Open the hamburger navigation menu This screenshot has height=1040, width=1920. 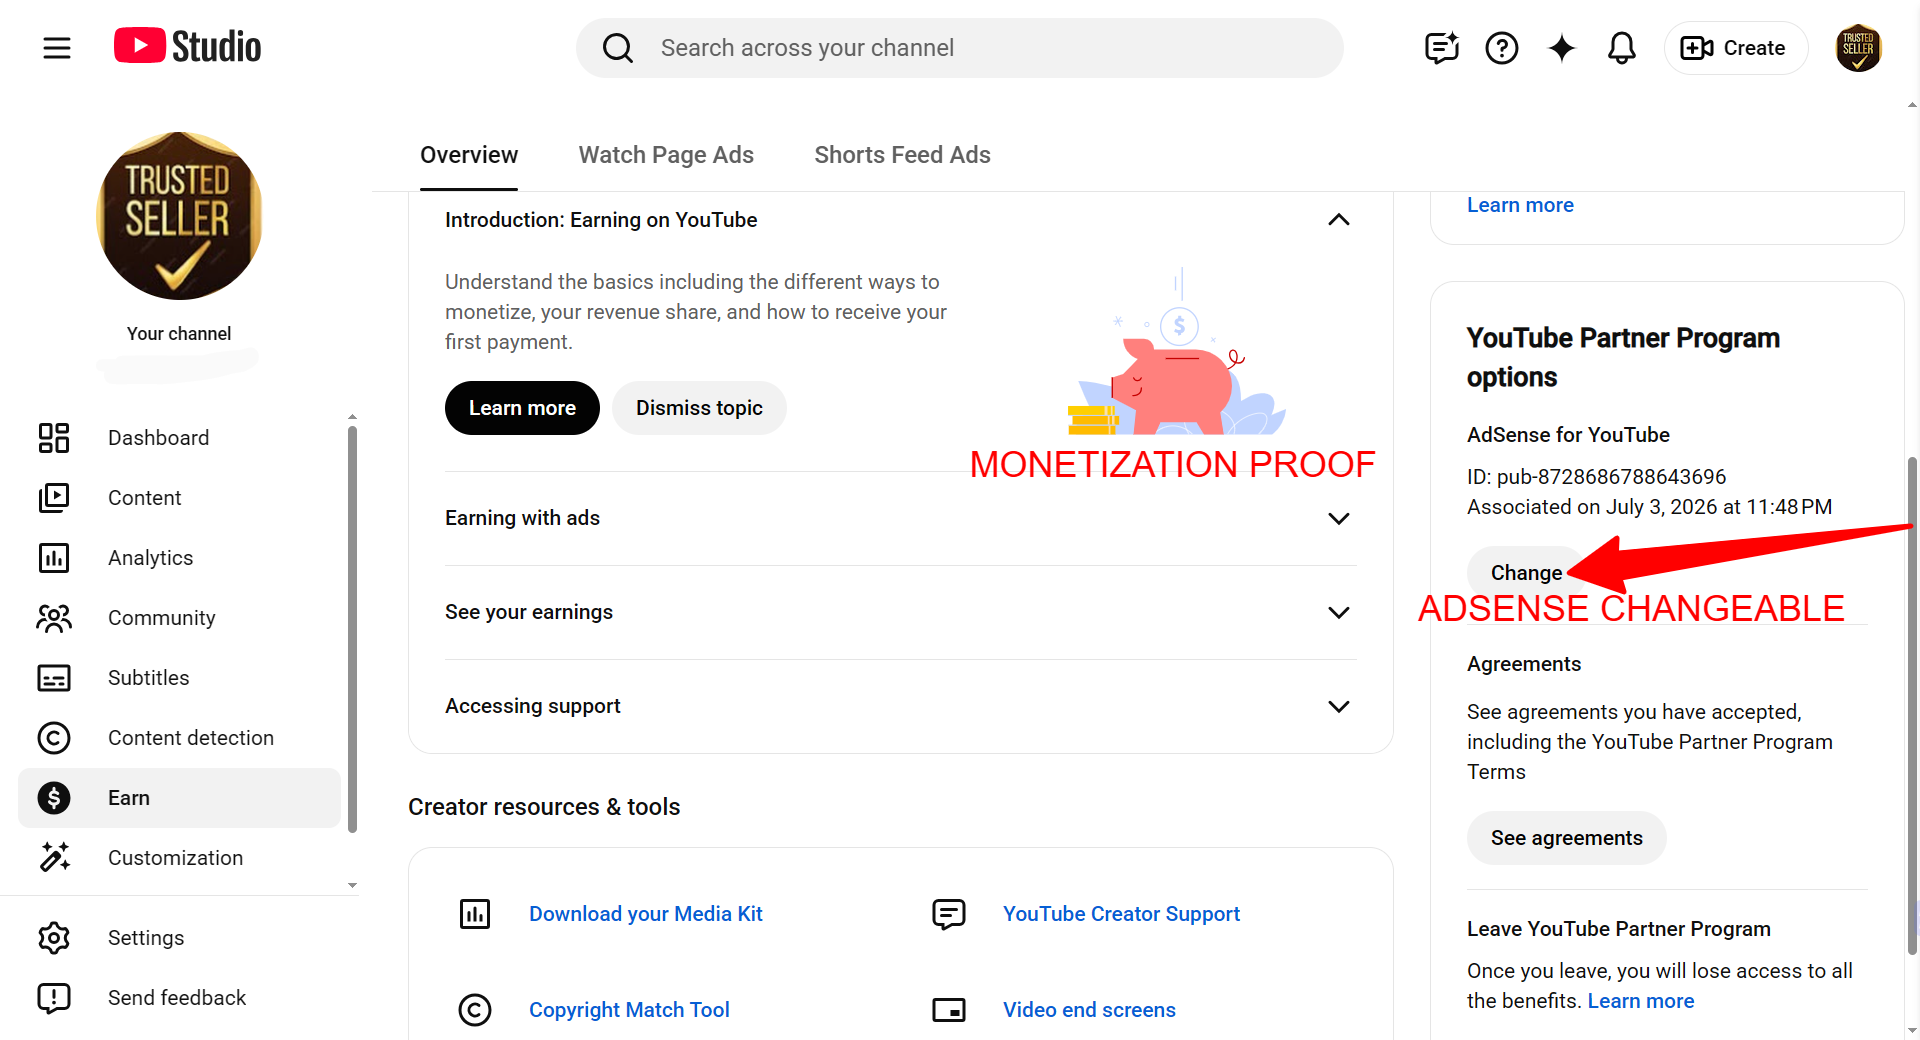[57, 48]
